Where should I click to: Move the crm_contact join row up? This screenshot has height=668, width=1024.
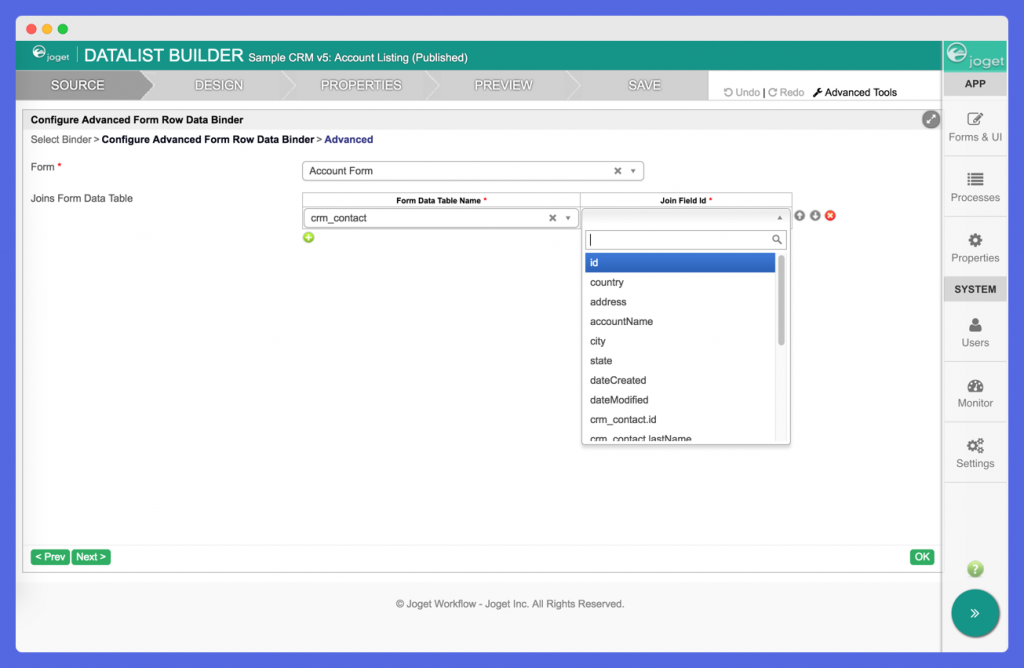point(799,215)
